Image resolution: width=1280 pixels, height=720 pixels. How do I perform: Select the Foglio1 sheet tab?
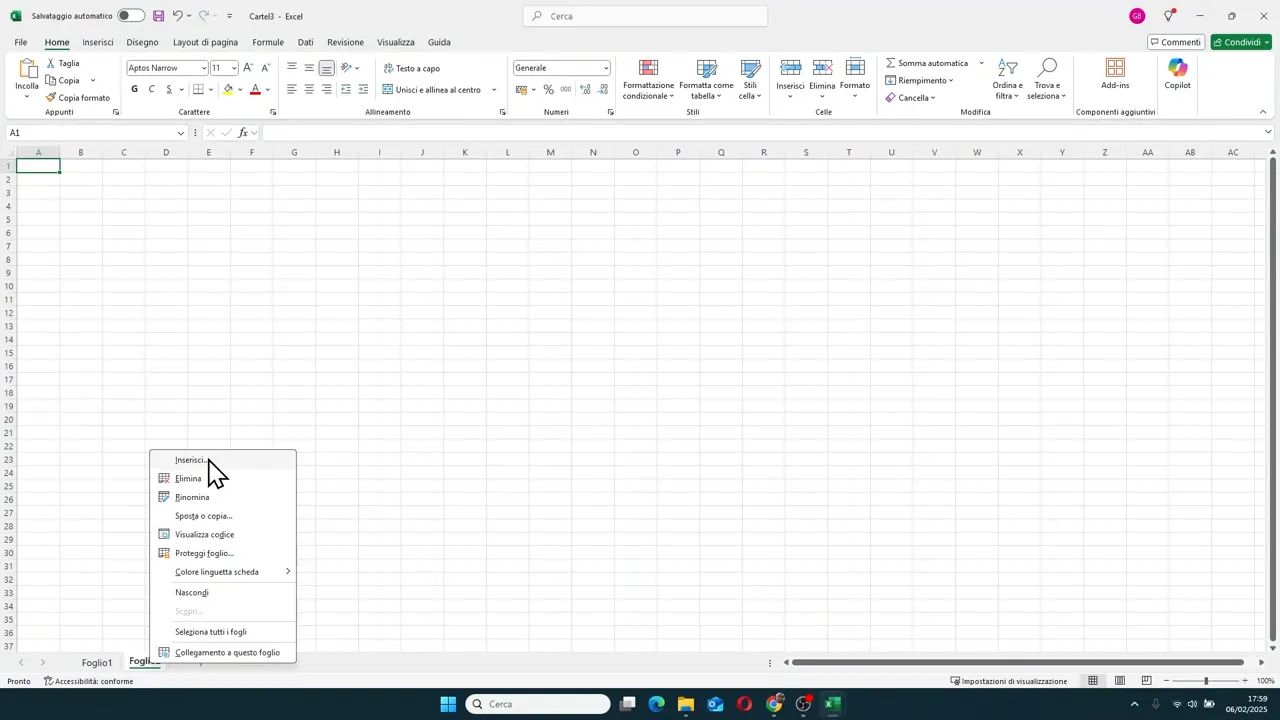tap(97, 663)
